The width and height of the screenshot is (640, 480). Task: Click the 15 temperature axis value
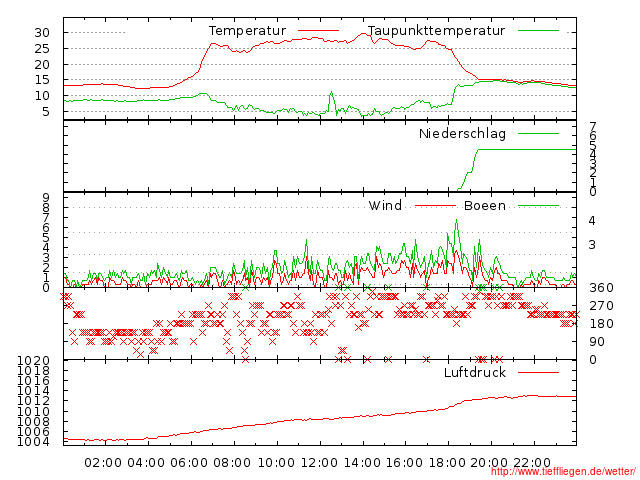pyautogui.click(x=42, y=80)
